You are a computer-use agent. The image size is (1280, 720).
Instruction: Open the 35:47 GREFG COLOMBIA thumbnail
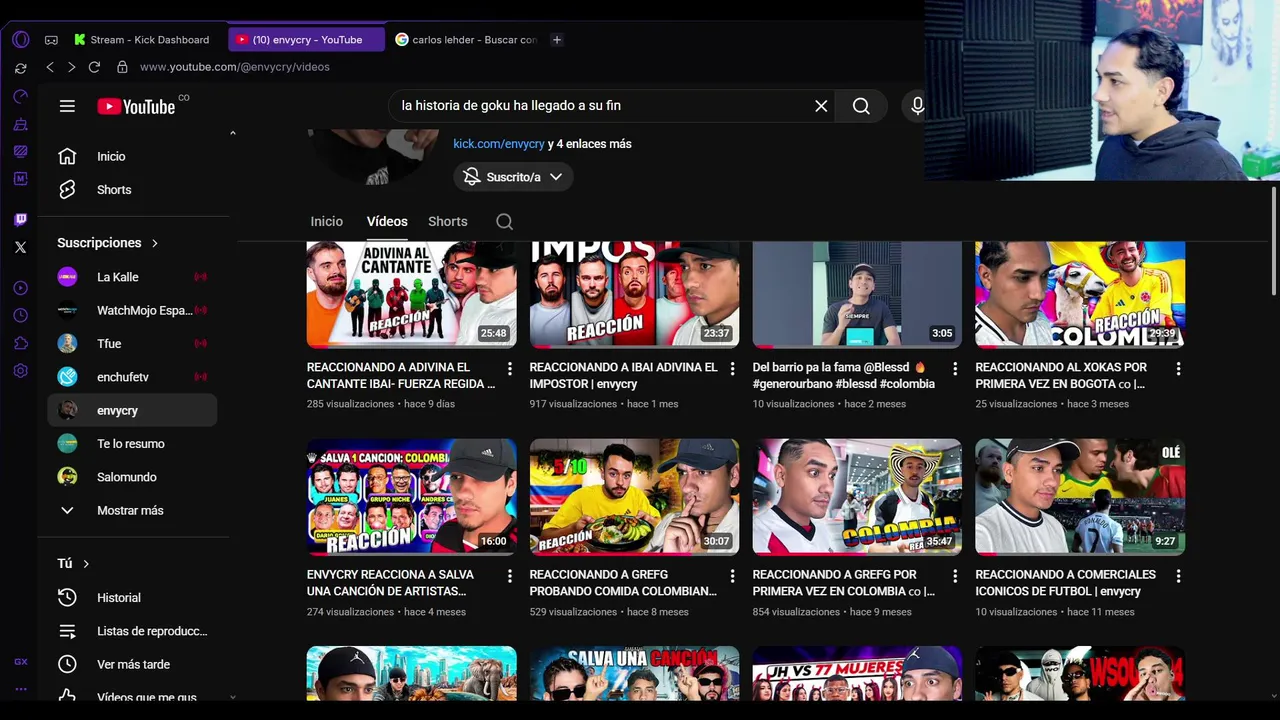(x=857, y=496)
